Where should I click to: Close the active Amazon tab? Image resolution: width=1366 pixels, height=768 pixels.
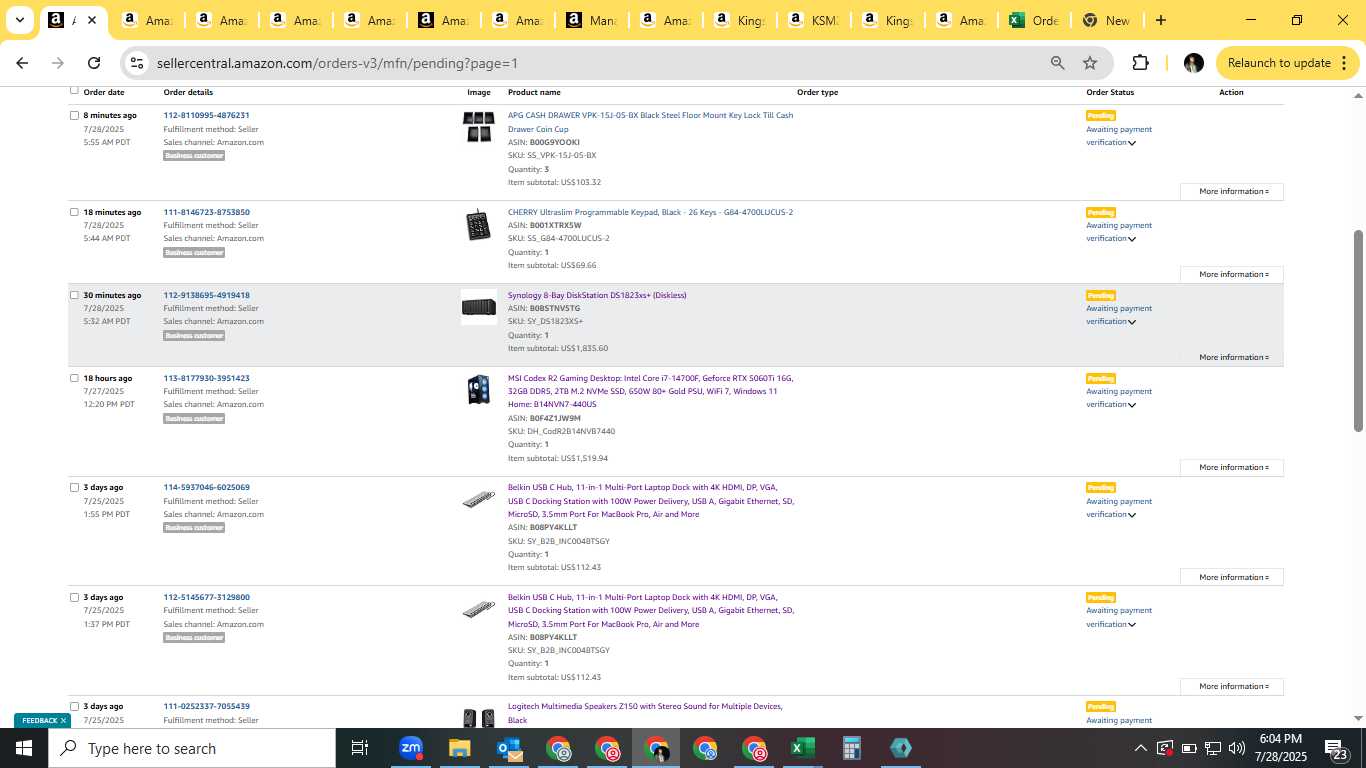(x=92, y=20)
